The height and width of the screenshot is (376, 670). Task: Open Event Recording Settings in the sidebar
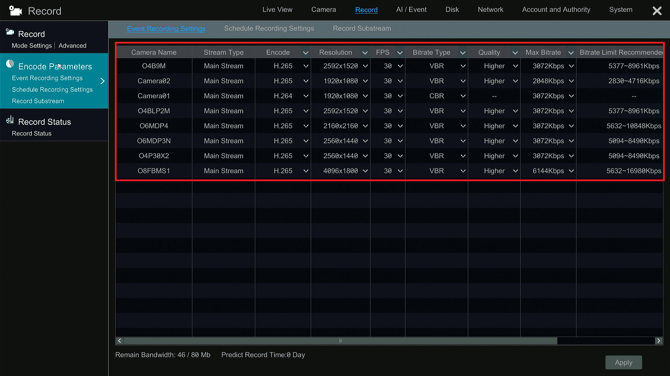(47, 78)
